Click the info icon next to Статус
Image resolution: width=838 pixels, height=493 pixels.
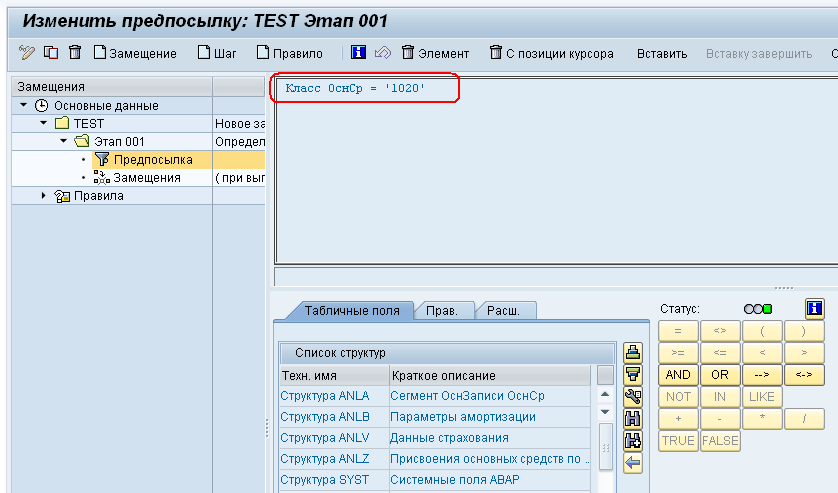point(814,309)
